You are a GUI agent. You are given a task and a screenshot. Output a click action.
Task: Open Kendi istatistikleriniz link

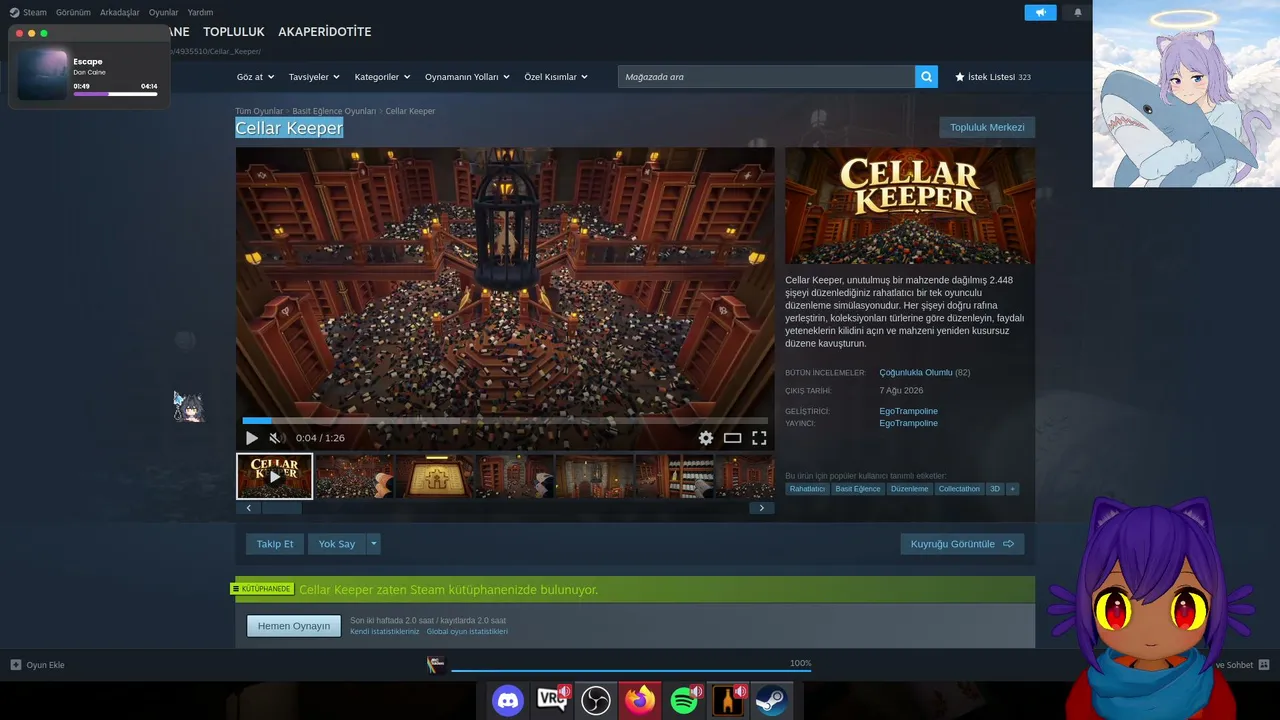click(x=385, y=632)
